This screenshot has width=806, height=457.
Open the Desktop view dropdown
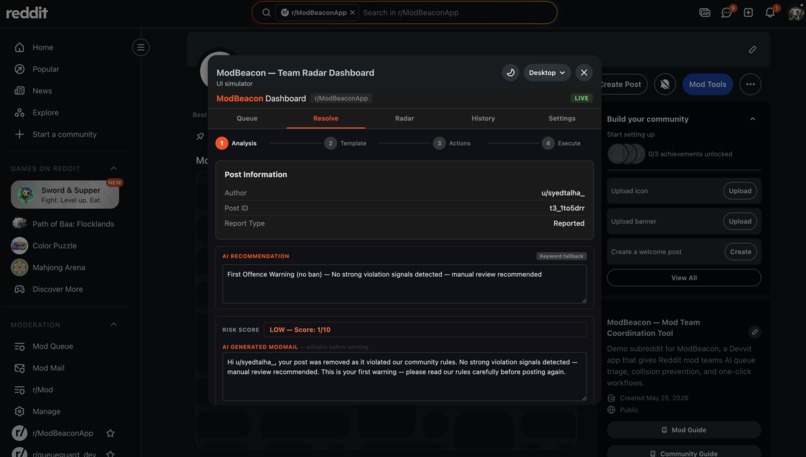[x=547, y=72]
